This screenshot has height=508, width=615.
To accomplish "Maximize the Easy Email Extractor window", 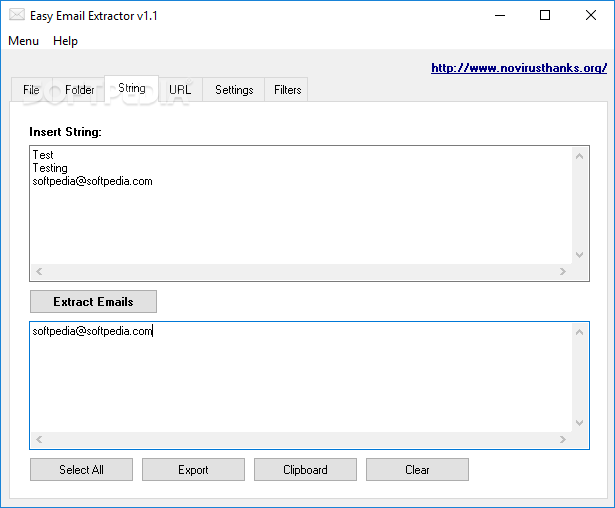I will pos(545,16).
